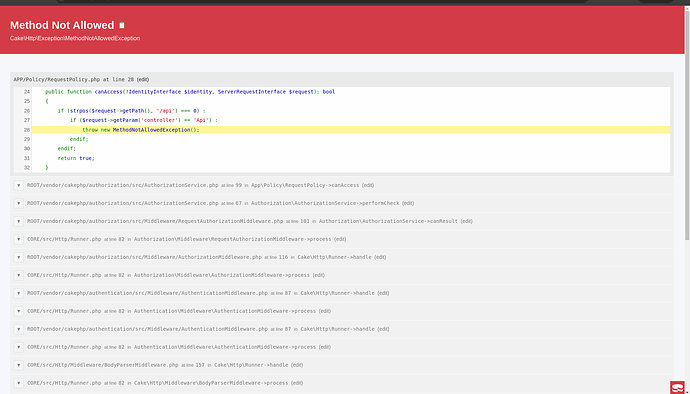Expand the first AuthenticationMiddleware->process frame
Viewport: 690px width, 394px height.
18,311
